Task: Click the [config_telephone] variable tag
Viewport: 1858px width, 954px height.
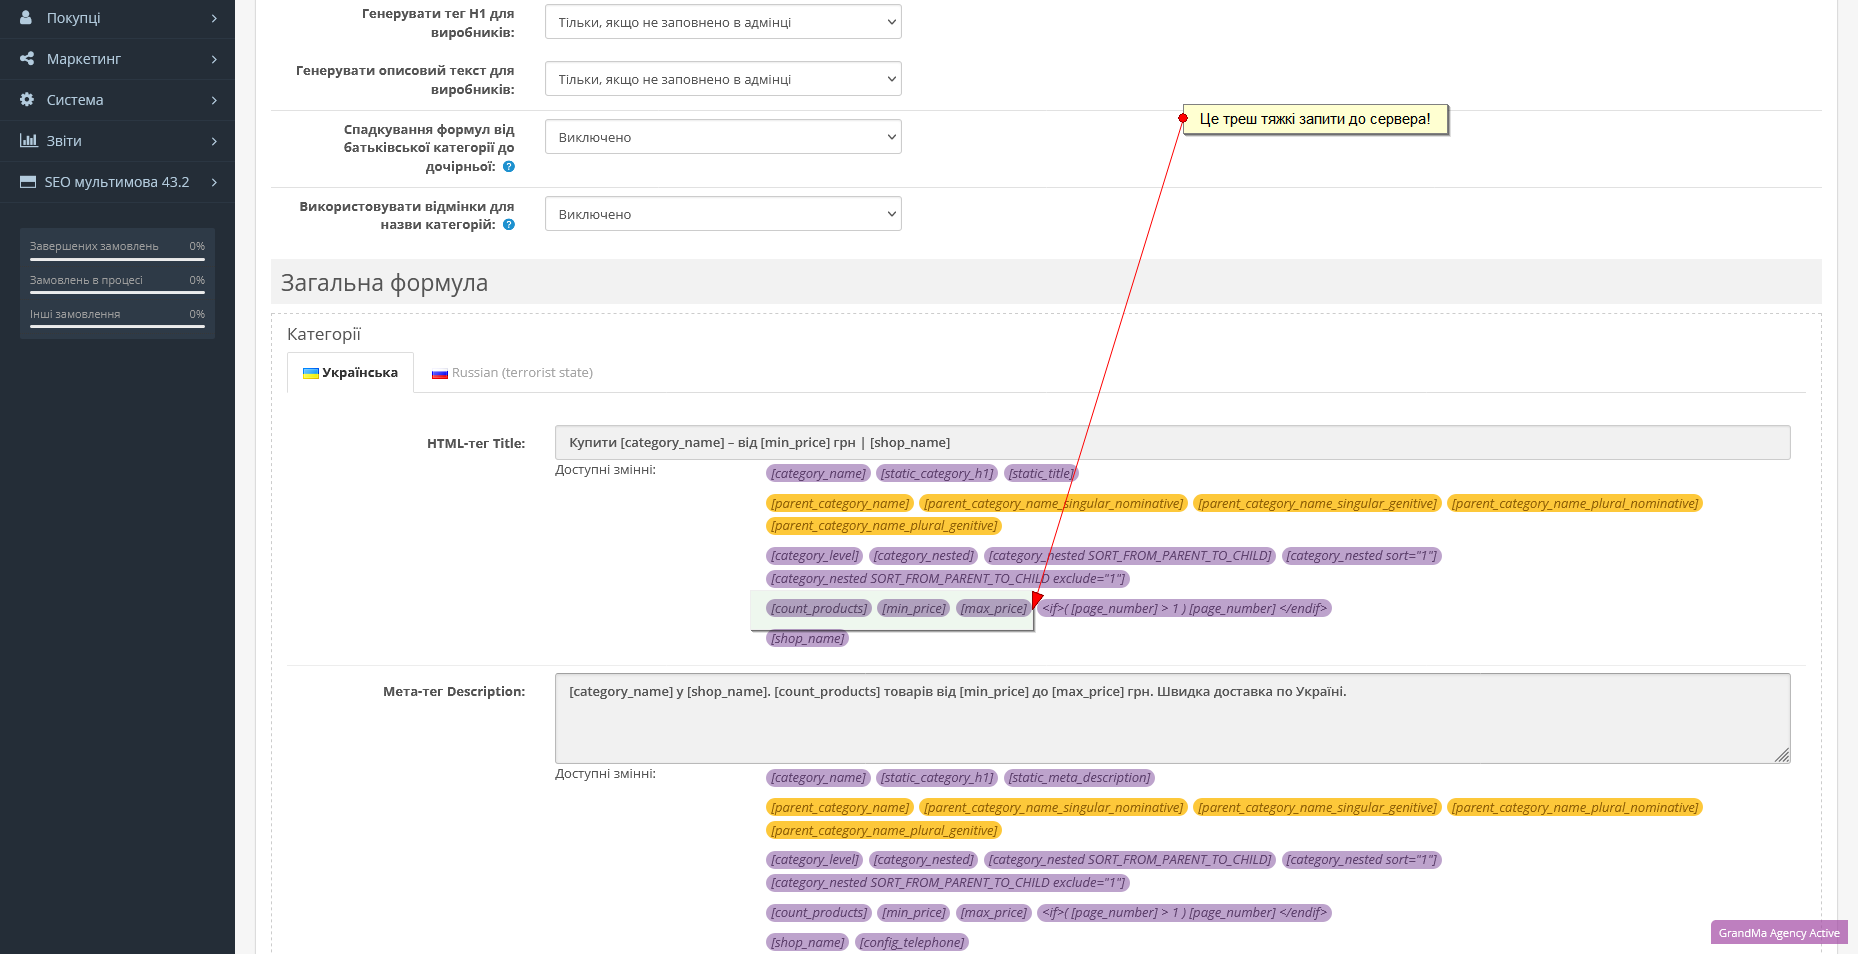Action: click(912, 942)
